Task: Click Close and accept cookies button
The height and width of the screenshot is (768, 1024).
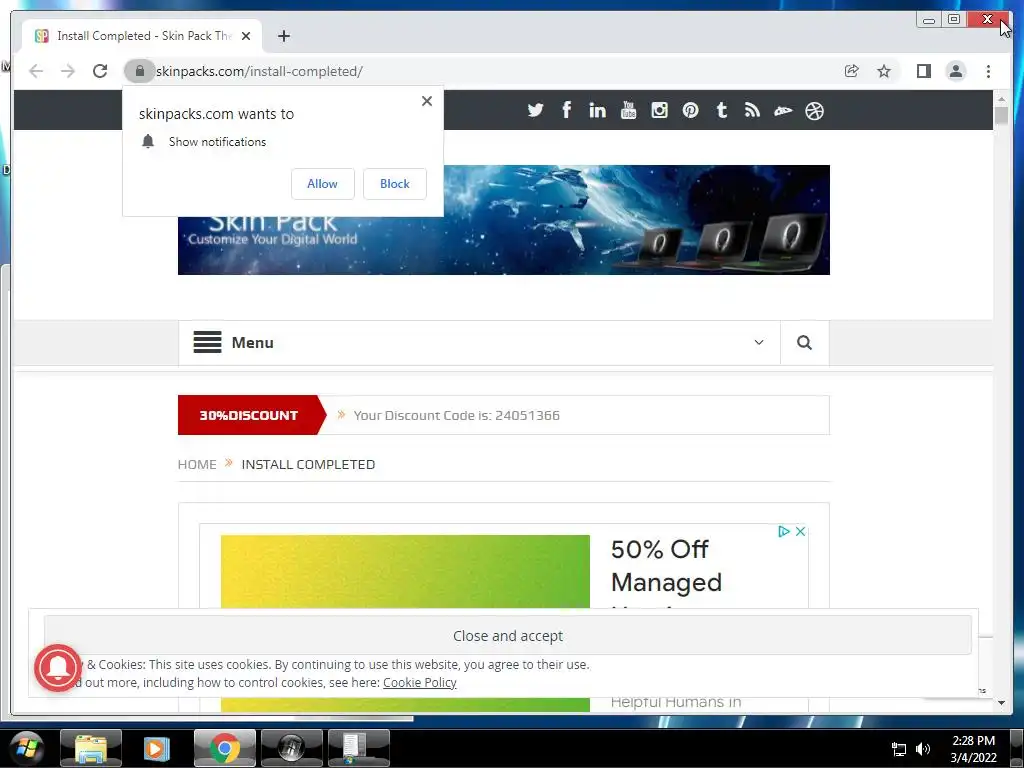Action: [x=507, y=635]
